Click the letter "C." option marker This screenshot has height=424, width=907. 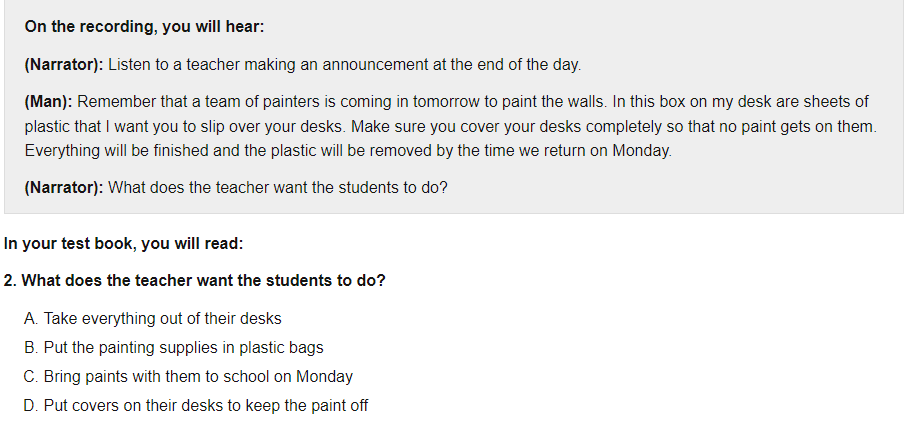coord(31,377)
